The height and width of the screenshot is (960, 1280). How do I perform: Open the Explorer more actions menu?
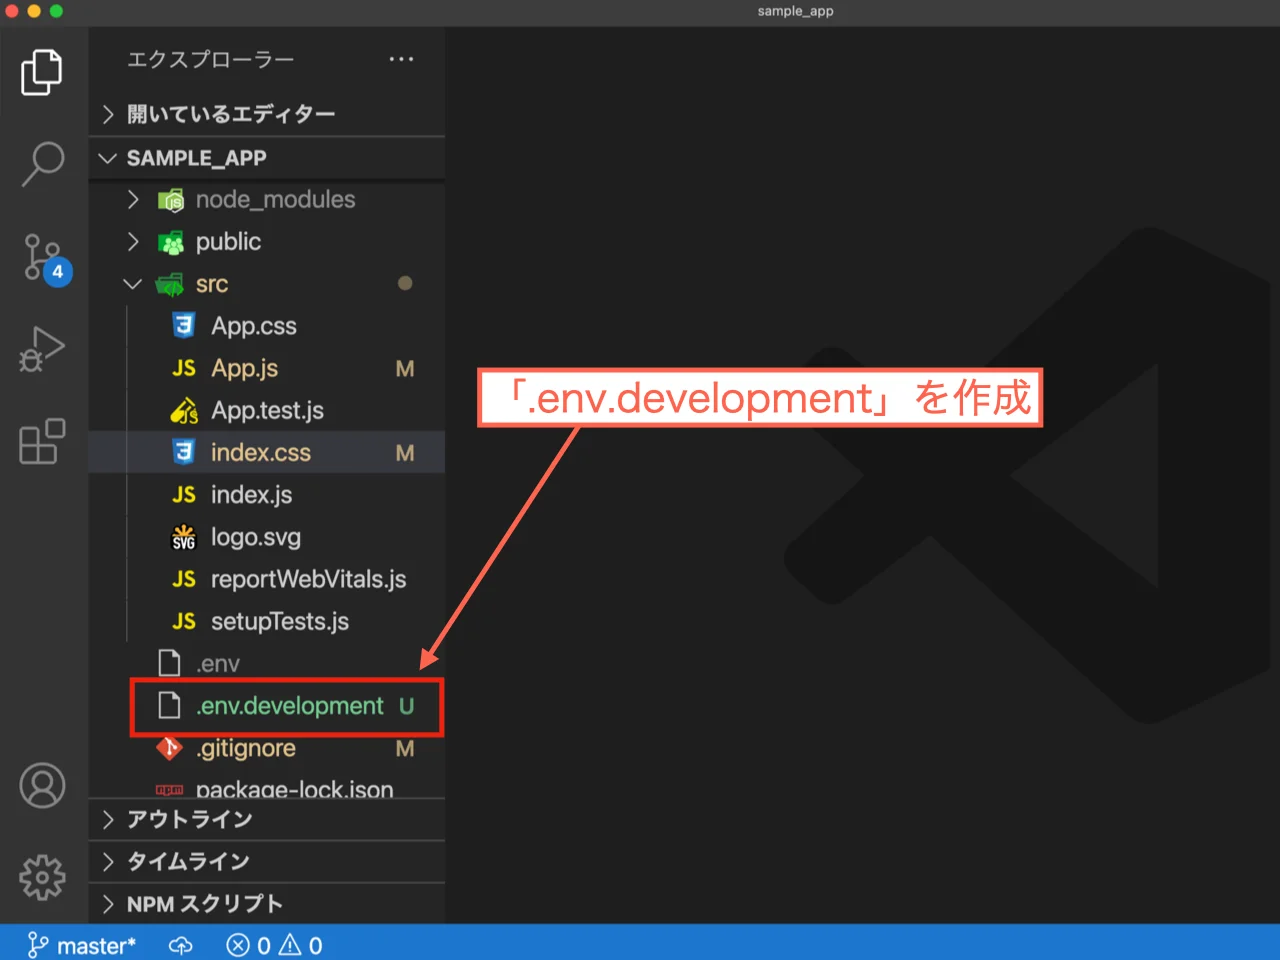[x=401, y=59]
